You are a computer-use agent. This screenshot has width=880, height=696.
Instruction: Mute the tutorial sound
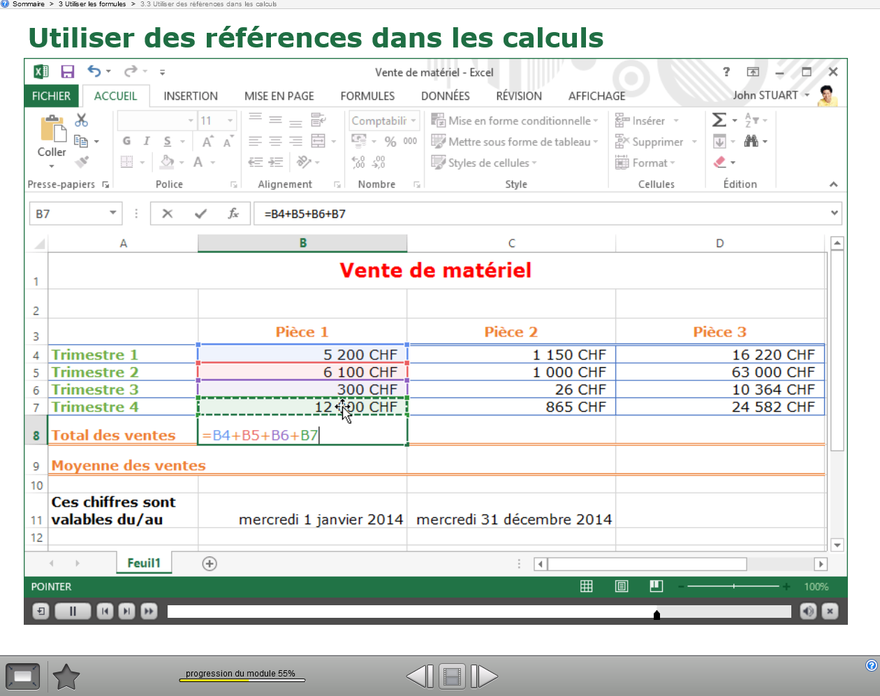click(808, 611)
